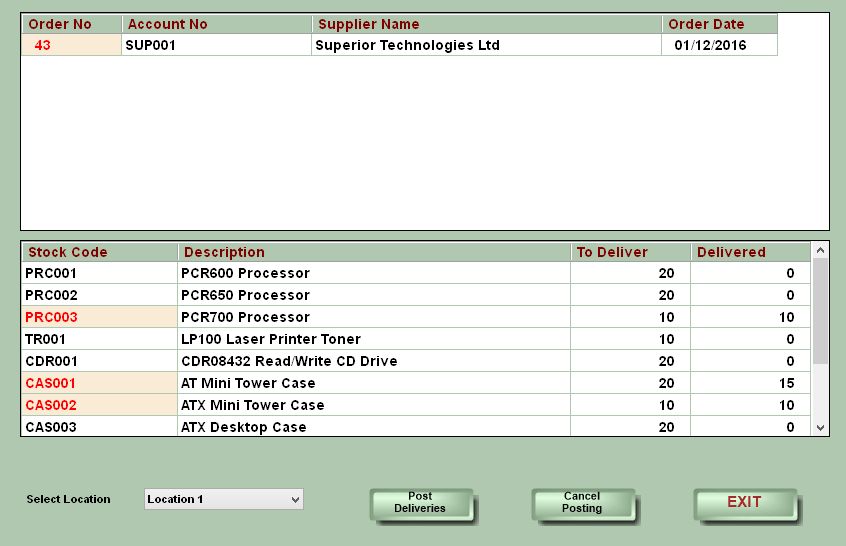Click the stock list scrollbar thumb
846x546 pixels.
(820, 311)
